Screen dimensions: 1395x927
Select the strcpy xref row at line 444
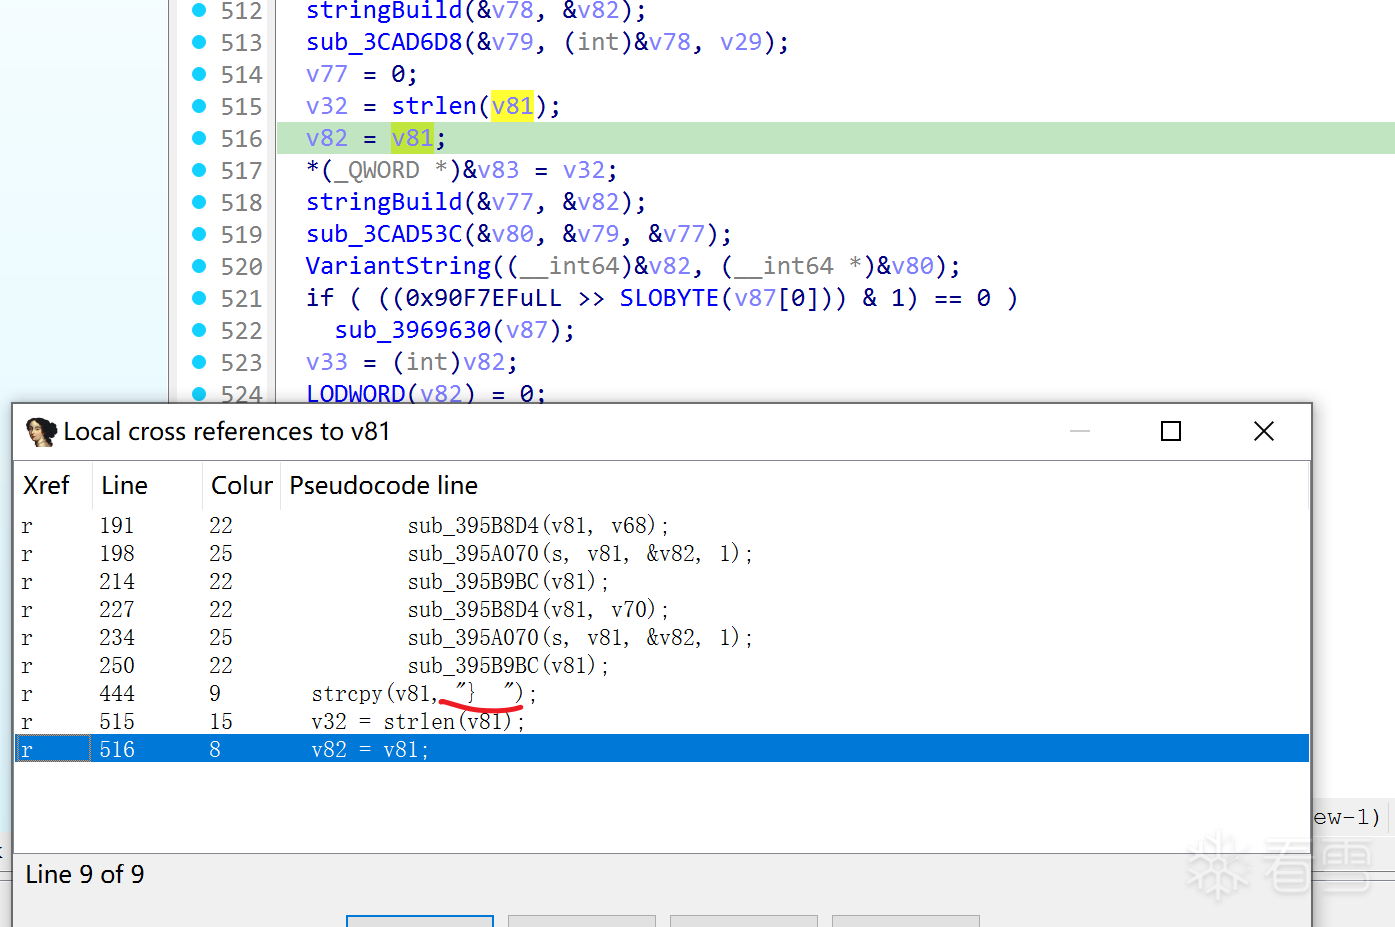click(x=662, y=693)
